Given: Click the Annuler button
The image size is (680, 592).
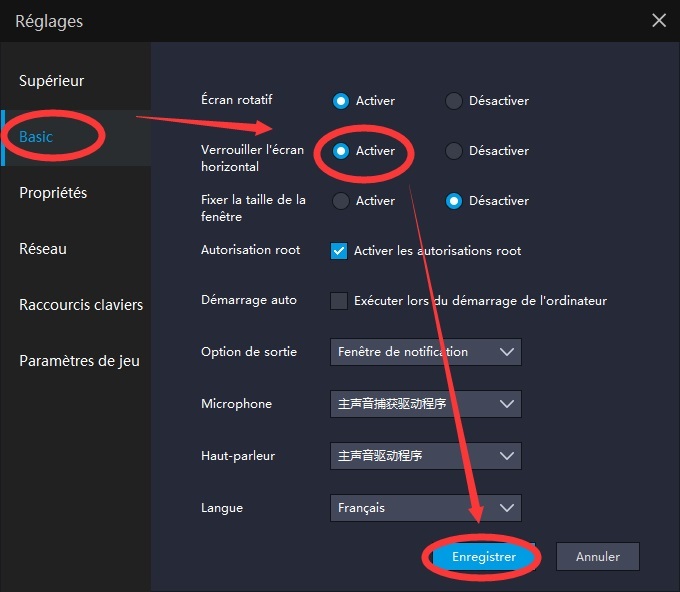Looking at the screenshot, I should [x=597, y=557].
